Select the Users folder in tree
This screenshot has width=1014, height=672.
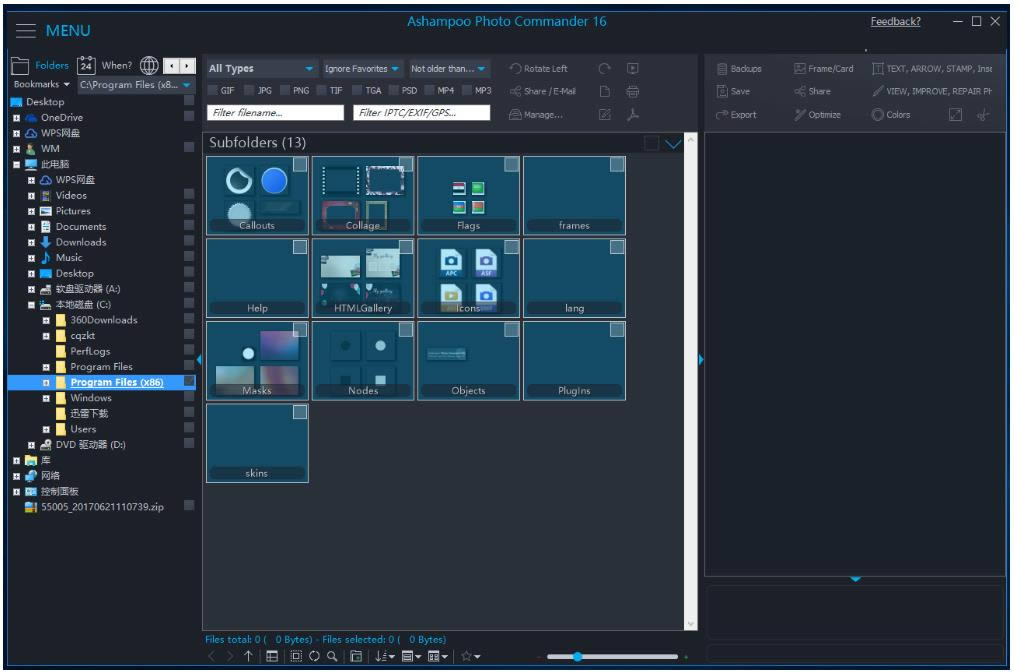click(83, 429)
